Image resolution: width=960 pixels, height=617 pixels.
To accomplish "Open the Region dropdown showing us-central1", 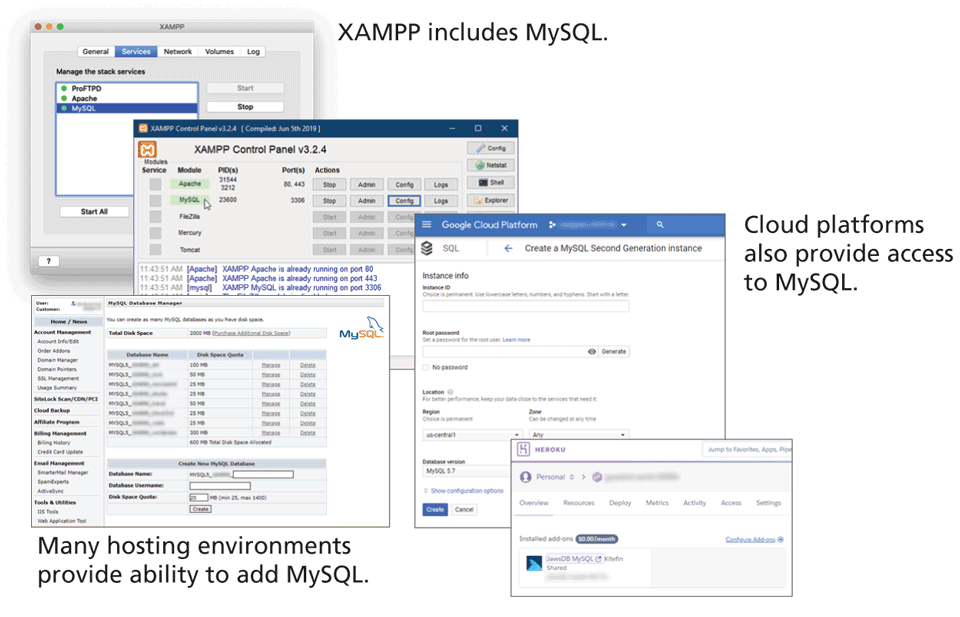I will 472,435.
